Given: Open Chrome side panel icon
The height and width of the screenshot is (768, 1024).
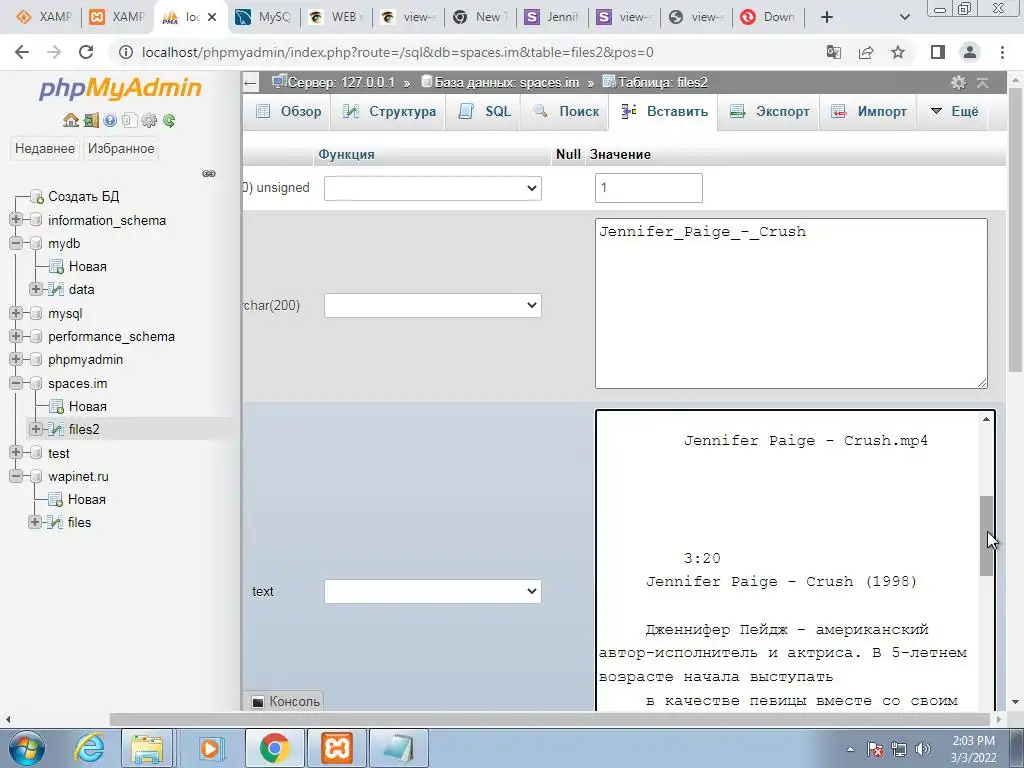Looking at the screenshot, I should pyautogui.click(x=938, y=52).
